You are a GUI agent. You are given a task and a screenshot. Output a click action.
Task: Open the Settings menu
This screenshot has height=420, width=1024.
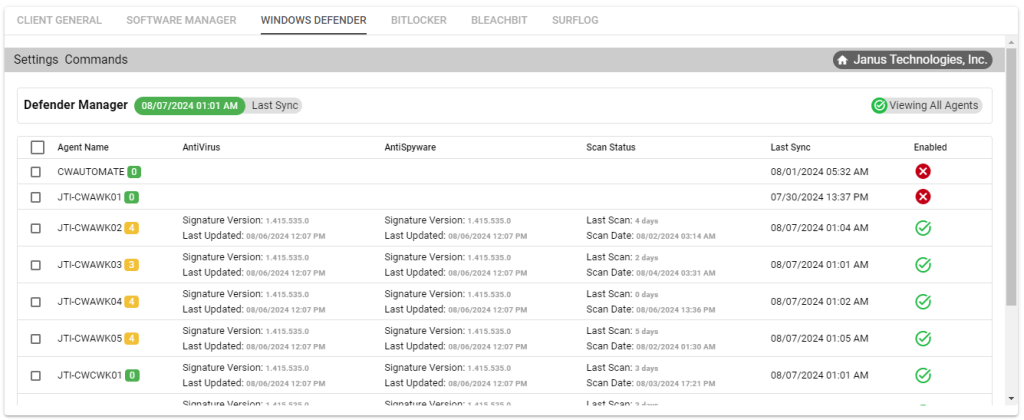(x=36, y=59)
